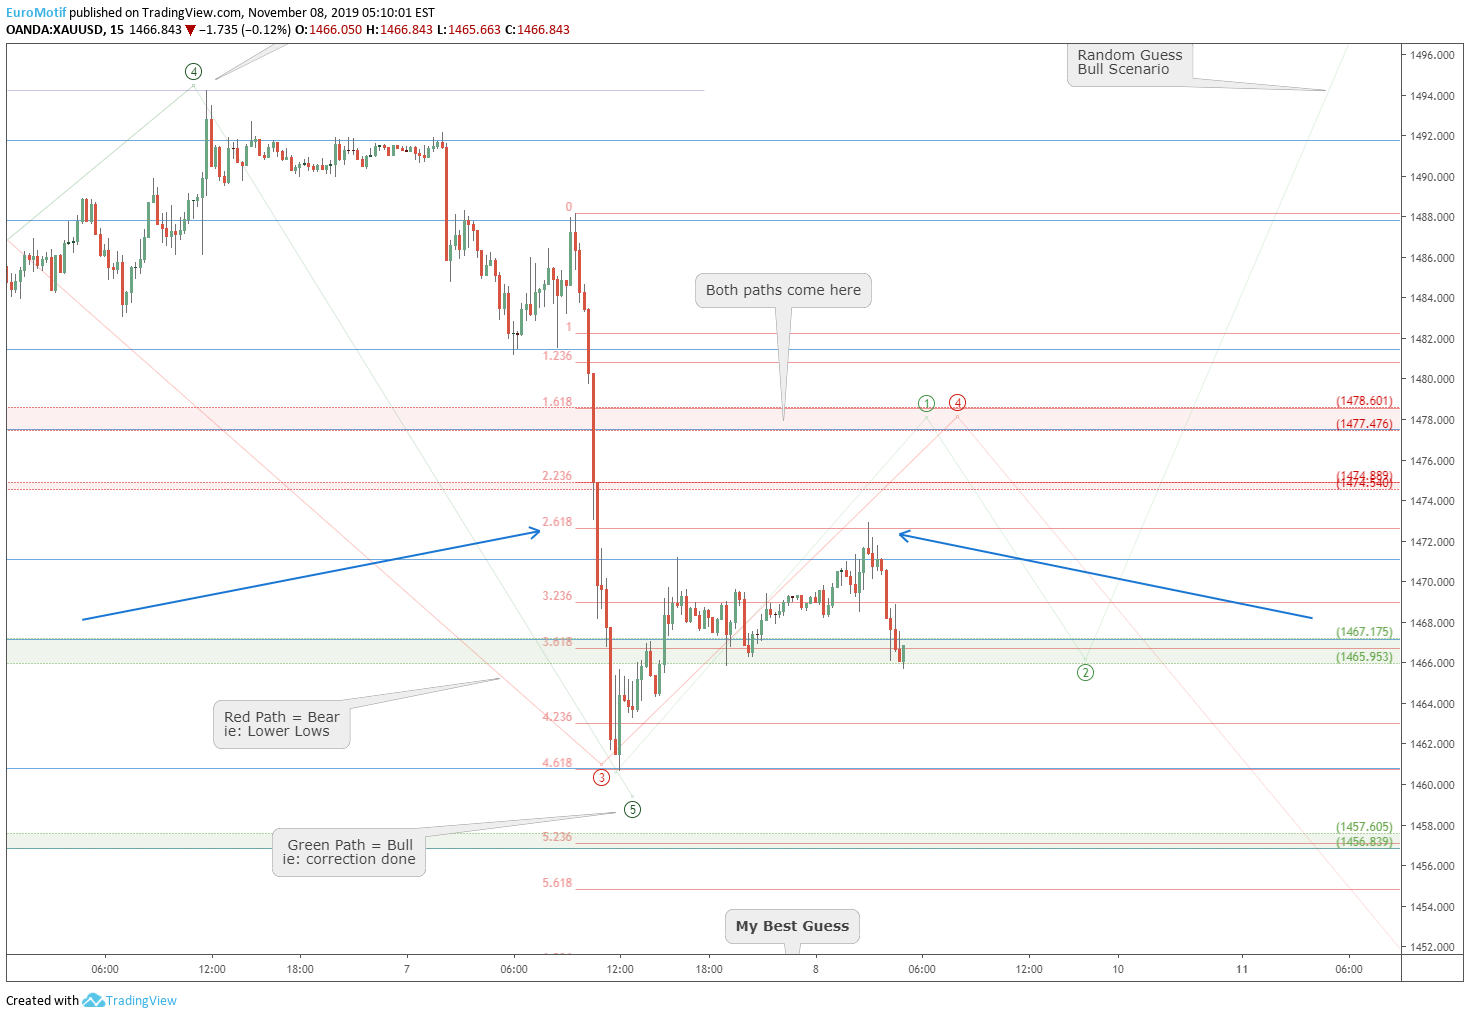Click the OANDA:XAUUSD symbol label
Viewport: 1470px width, 1018px height.
coord(55,30)
